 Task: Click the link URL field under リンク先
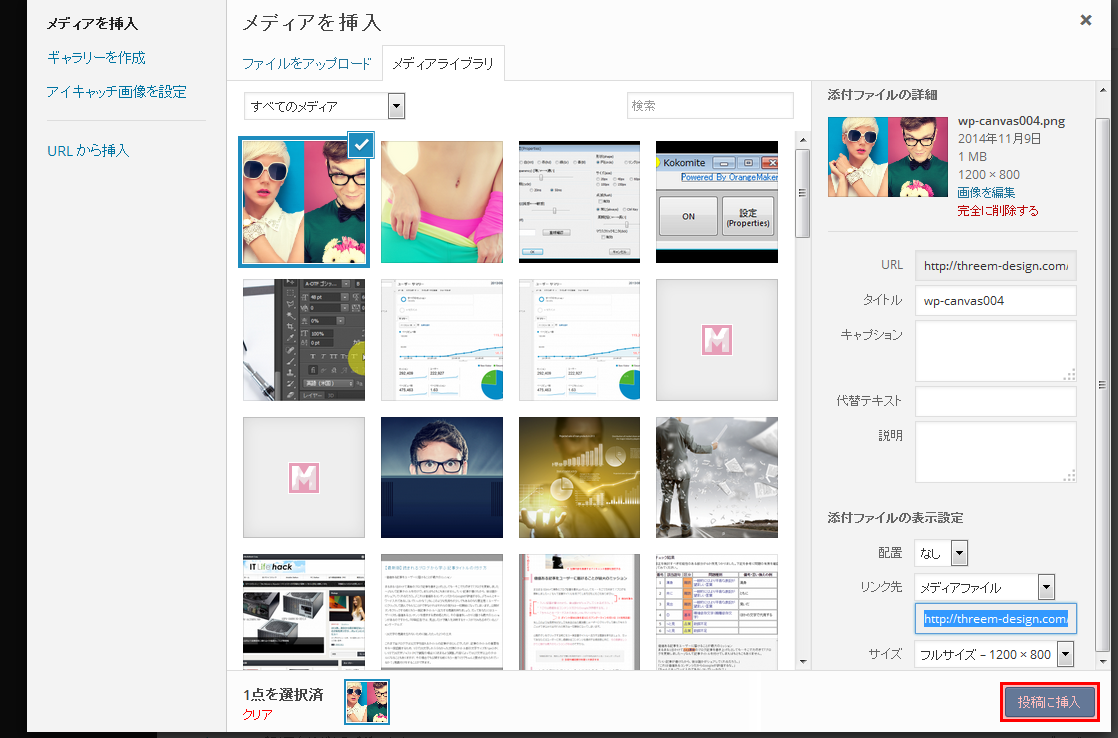coord(995,618)
